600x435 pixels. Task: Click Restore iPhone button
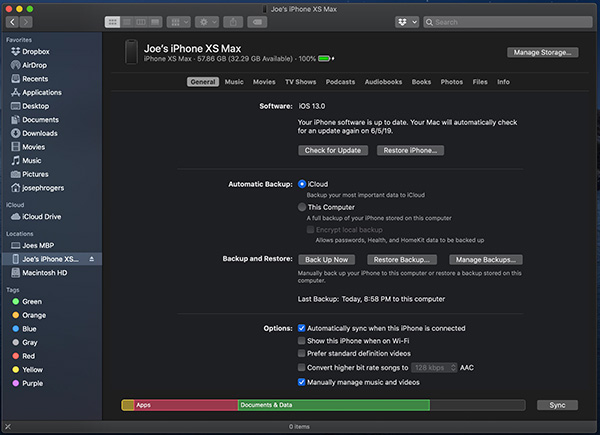pyautogui.click(x=410, y=150)
